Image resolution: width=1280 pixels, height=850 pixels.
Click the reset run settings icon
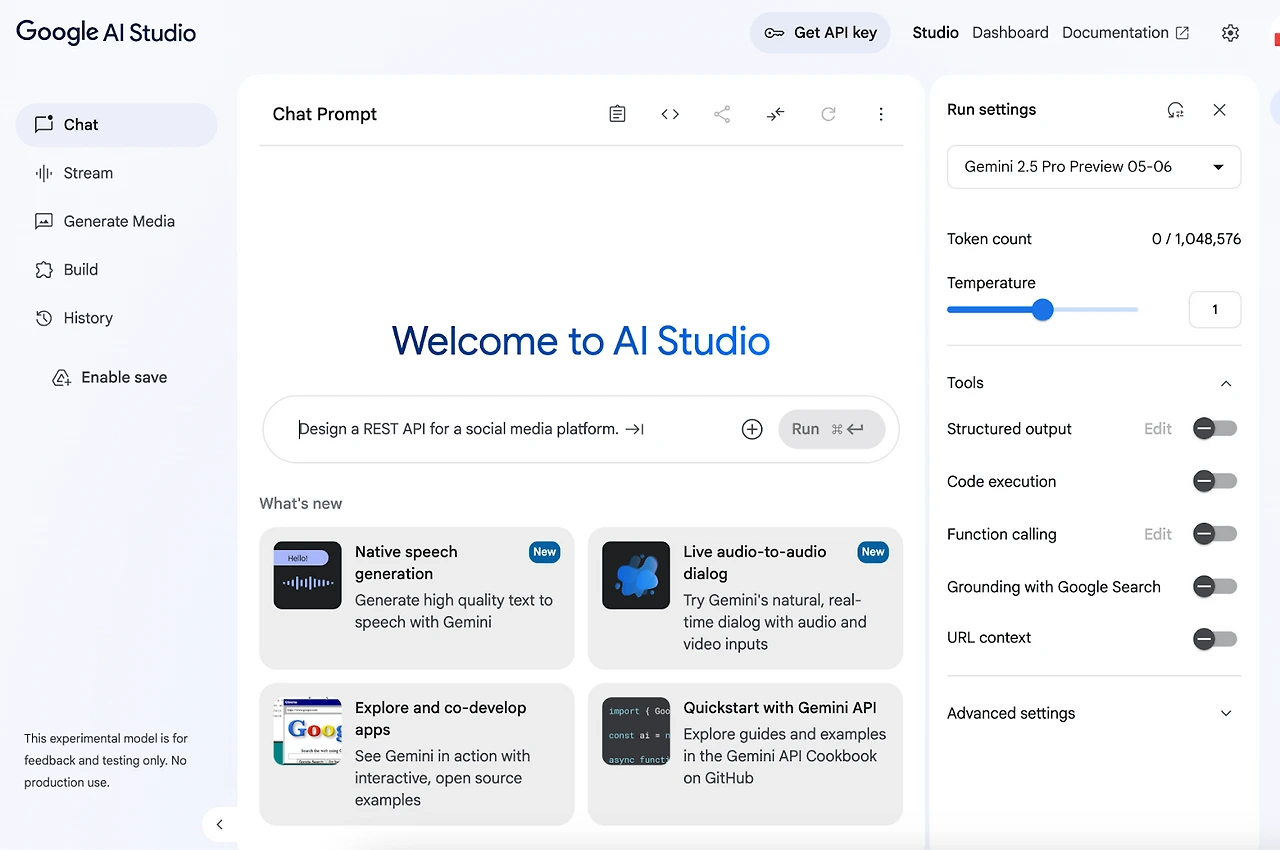click(1176, 110)
